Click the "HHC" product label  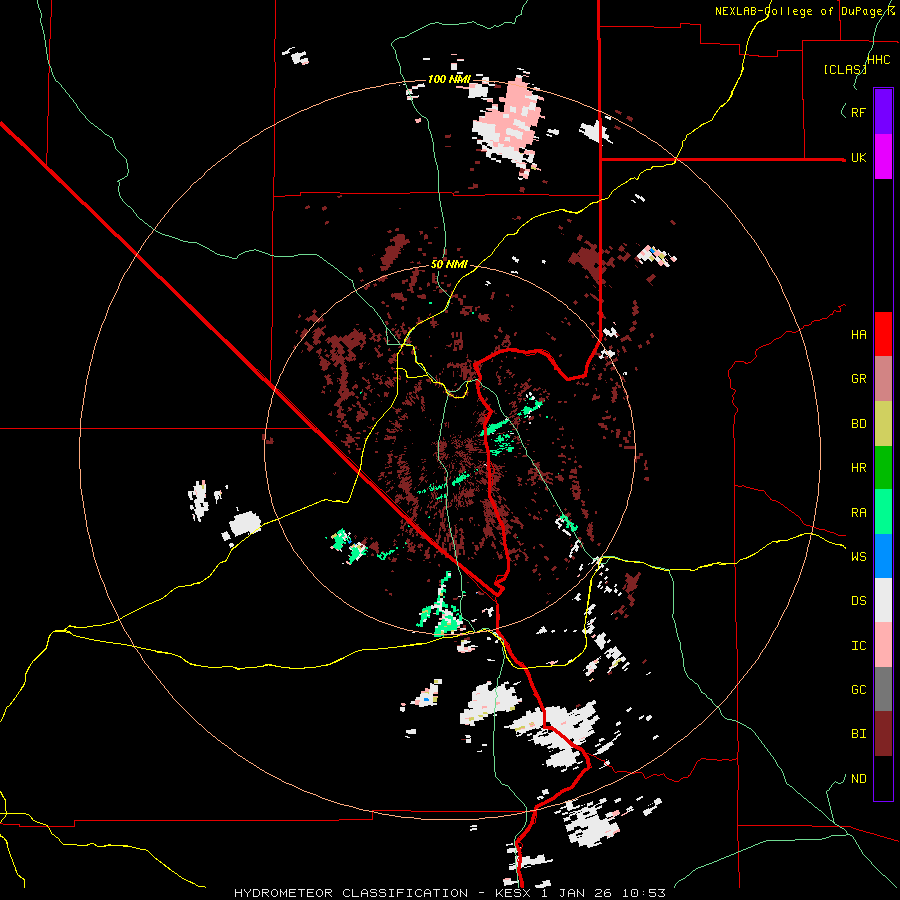coord(878,60)
